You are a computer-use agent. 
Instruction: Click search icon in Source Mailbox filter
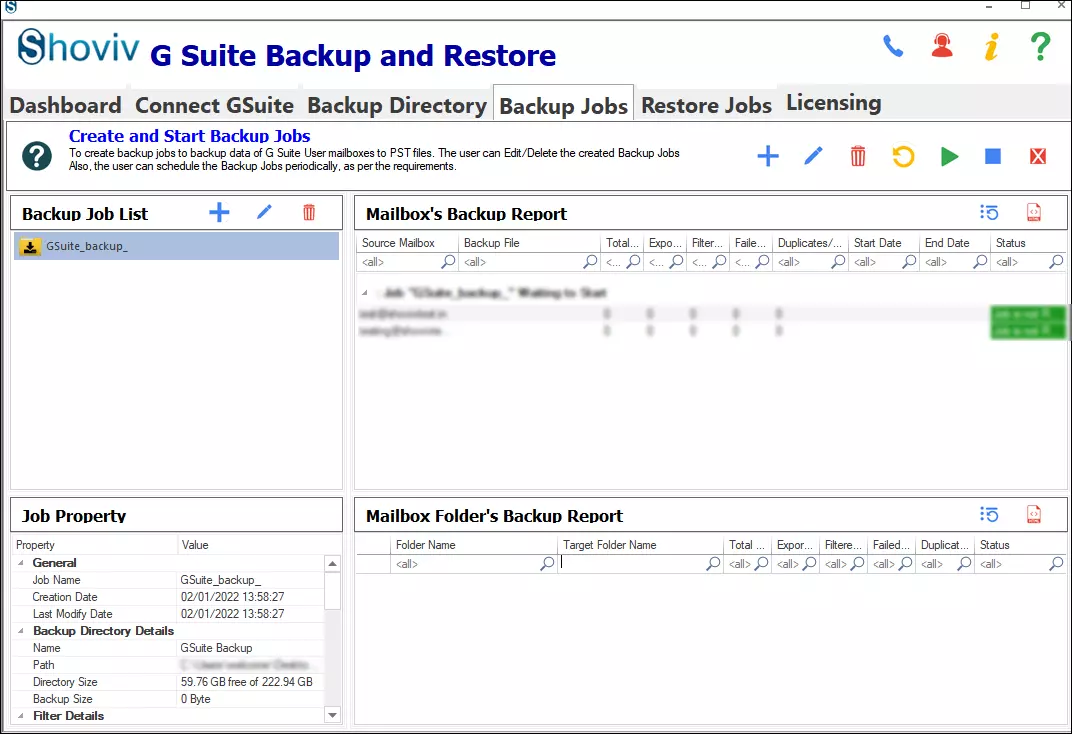tap(448, 261)
